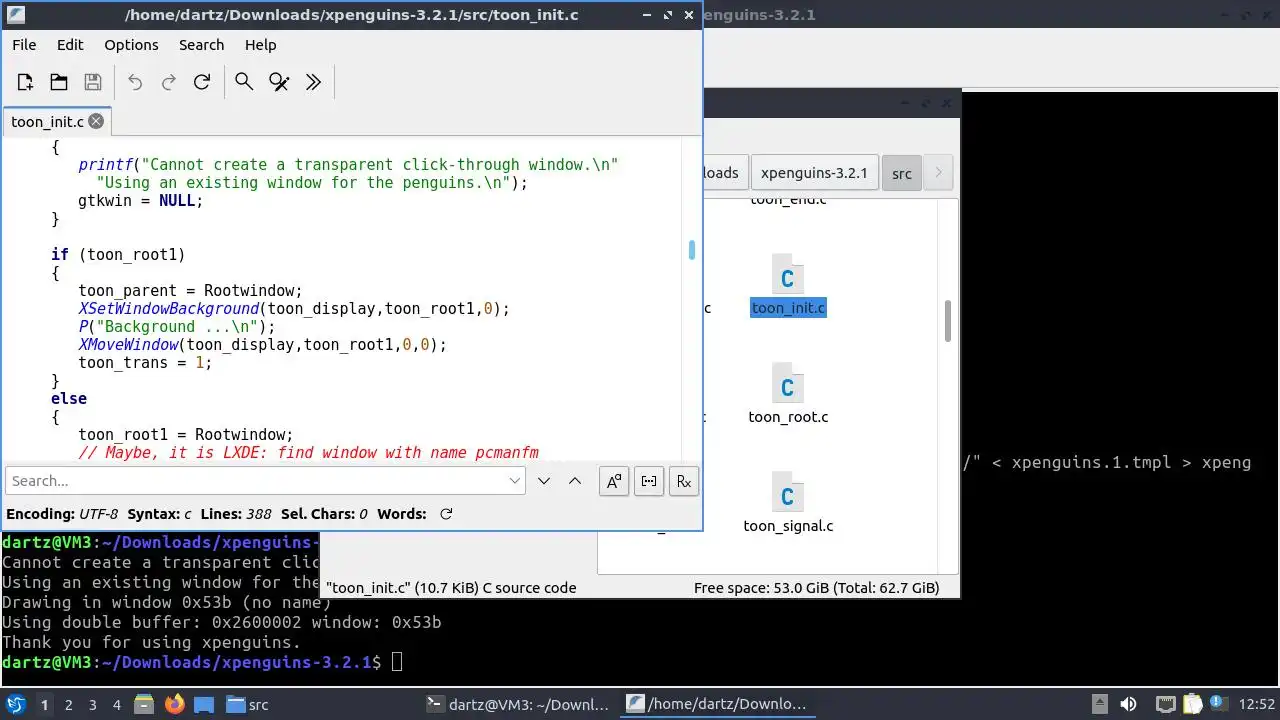Click the show desktop taskbar icon
Image resolution: width=1280 pixels, height=720 pixels.
(204, 705)
